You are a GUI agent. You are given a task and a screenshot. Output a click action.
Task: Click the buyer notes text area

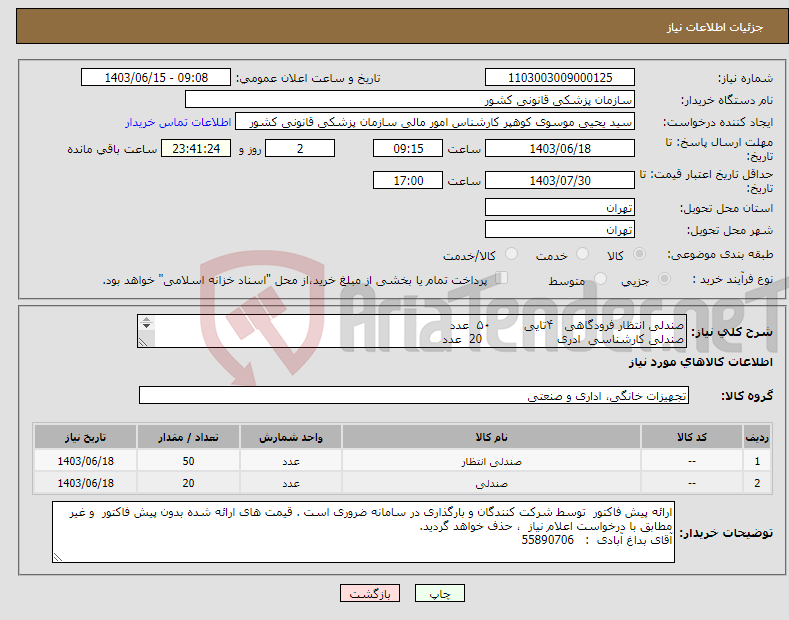[x=363, y=532]
